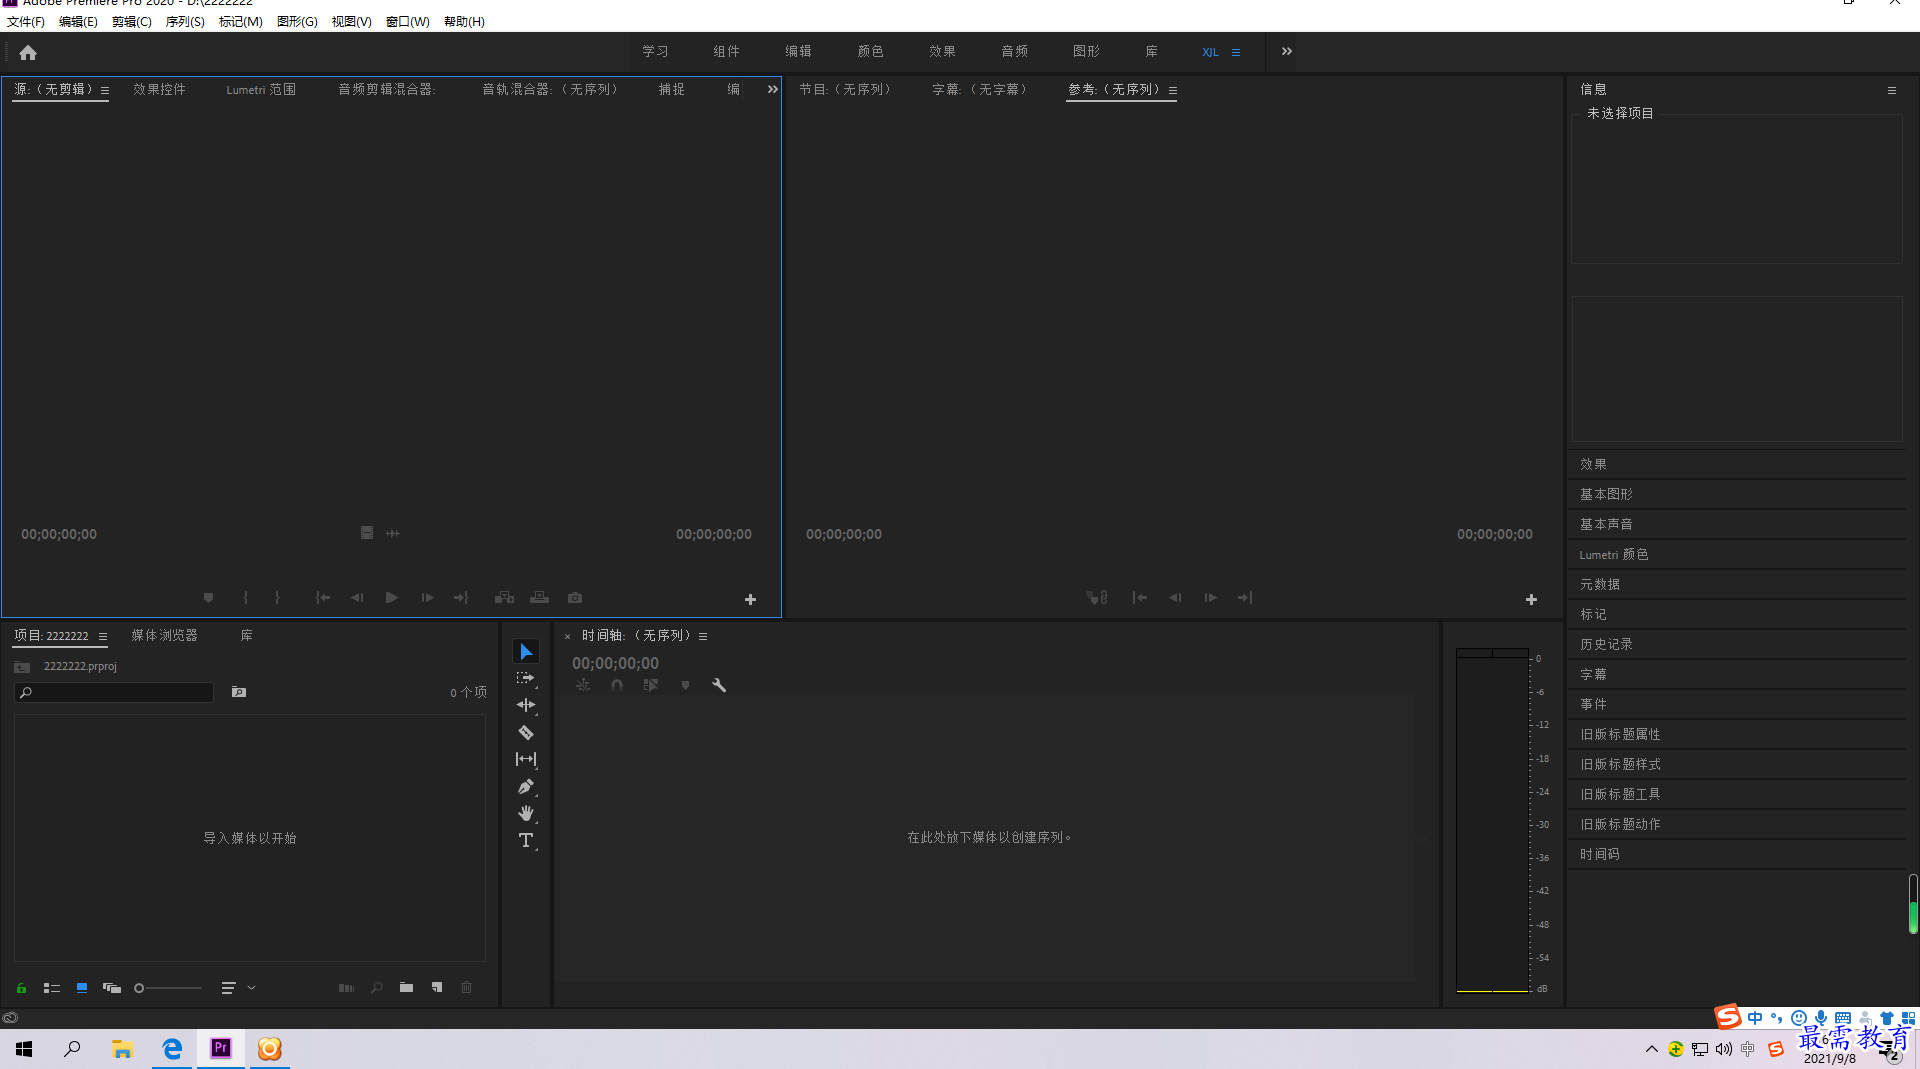Open info panel hamburger menu
Viewport: 1920px width, 1069px height.
coord(1892,90)
